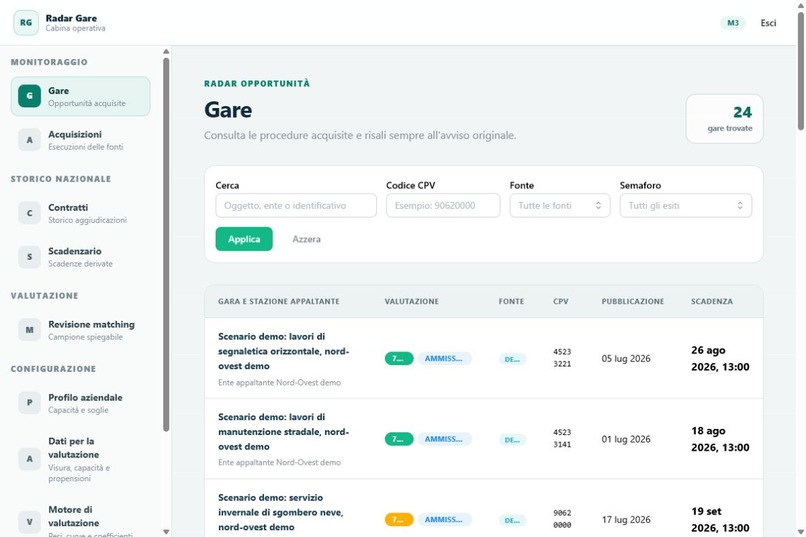Click the Codice CPV input field
806x537 pixels.
click(443, 206)
